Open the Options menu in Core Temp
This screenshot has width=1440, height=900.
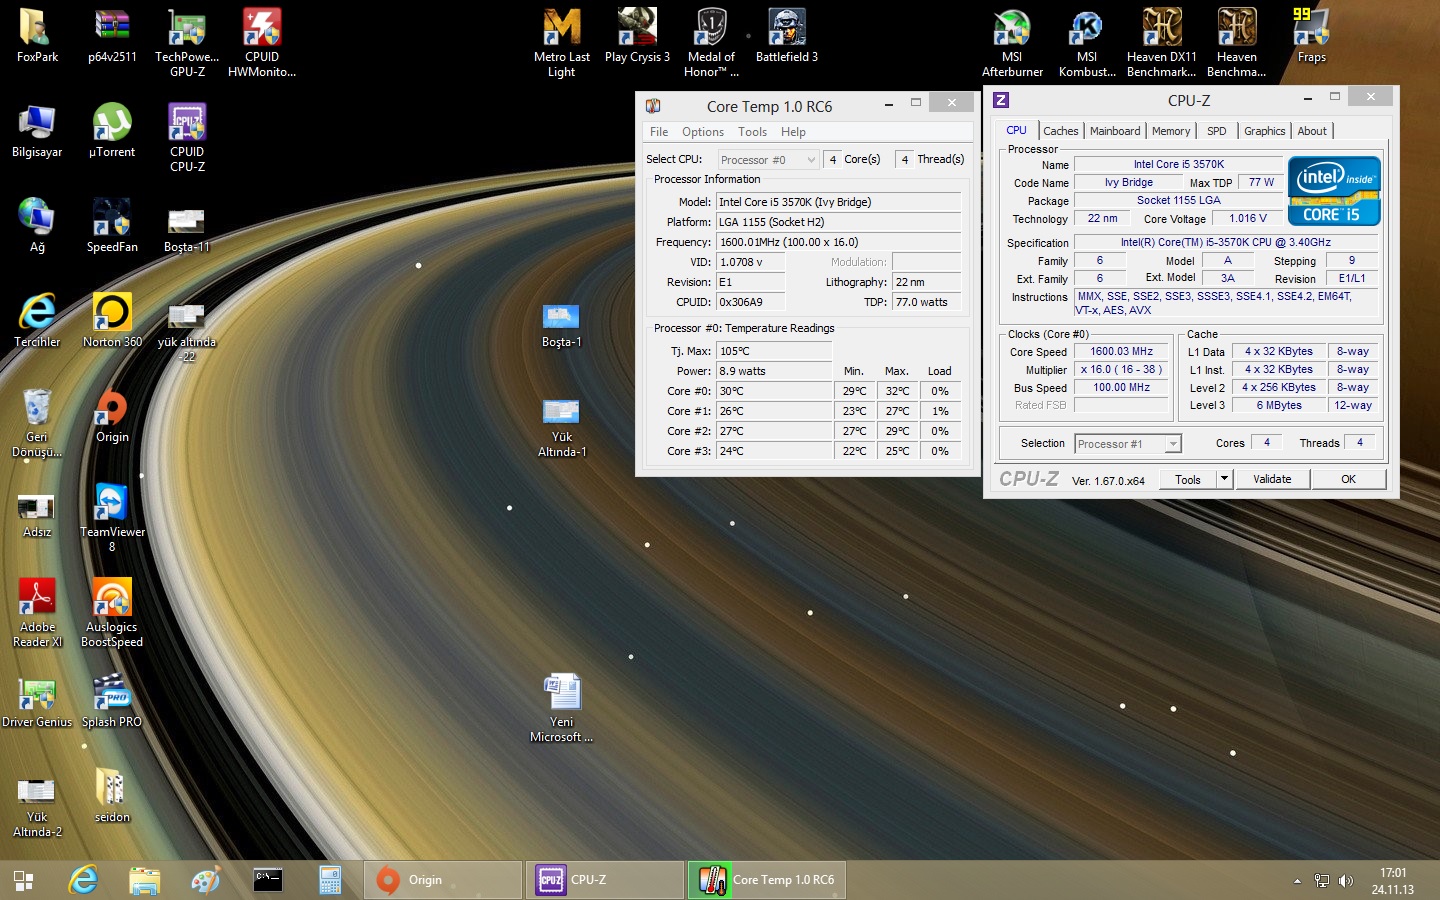click(702, 132)
